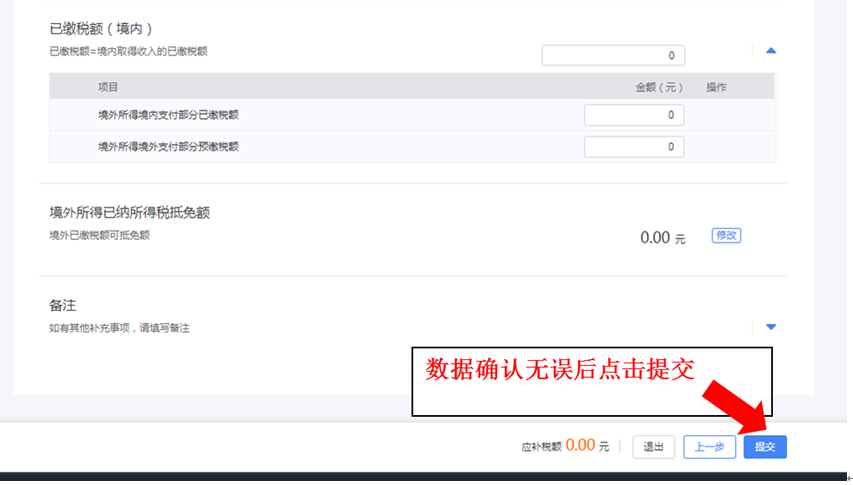Collapse the 已缴税额（境内）section arrow
The height and width of the screenshot is (485, 853).
coord(770,51)
